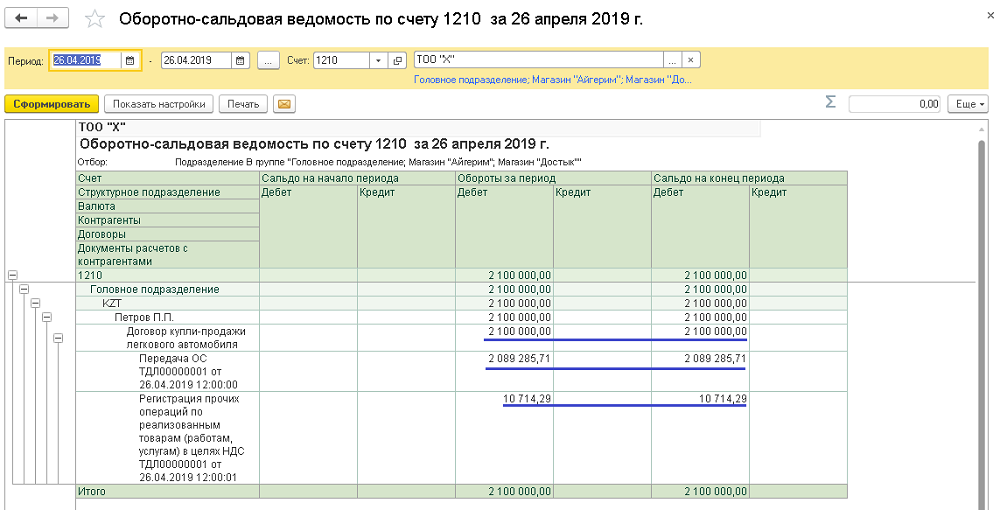This screenshot has height=510, width=1000.
Task: Open account 1210 details with the open-form icon
Action: click(397, 60)
